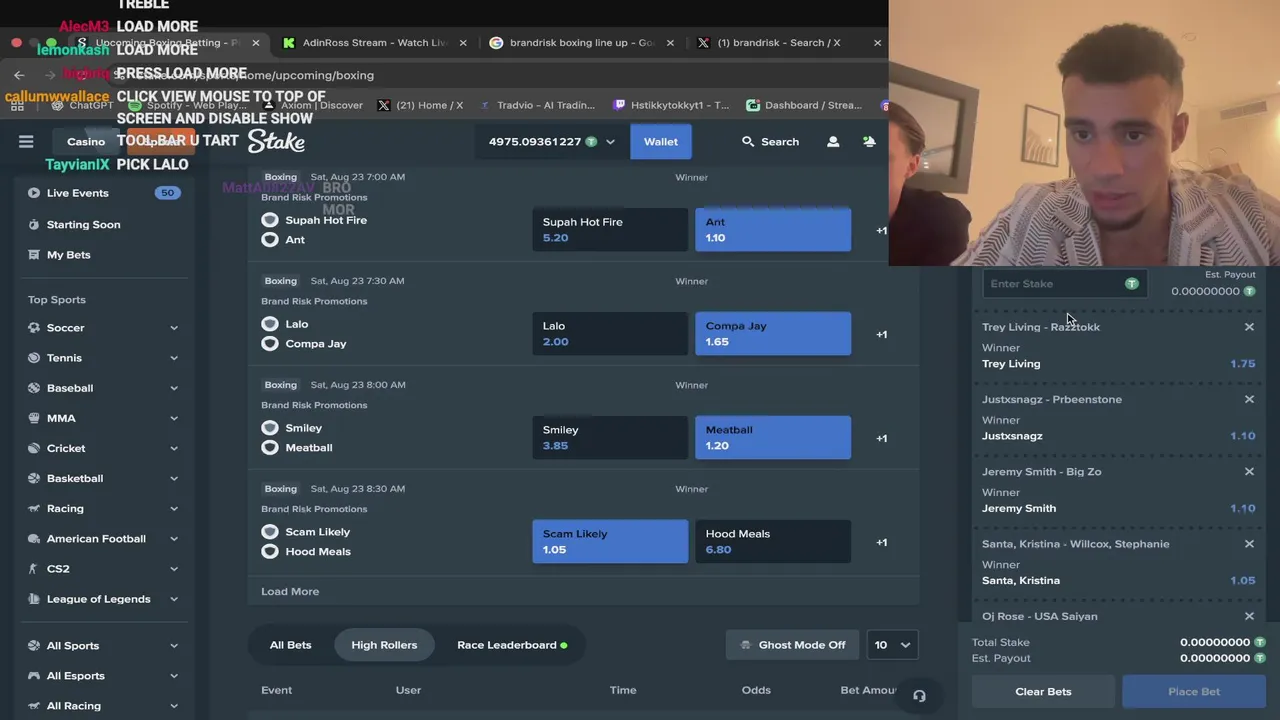Switch to Race Leaderboard tab
Screen dimensions: 1280x720
pyautogui.click(x=511, y=645)
